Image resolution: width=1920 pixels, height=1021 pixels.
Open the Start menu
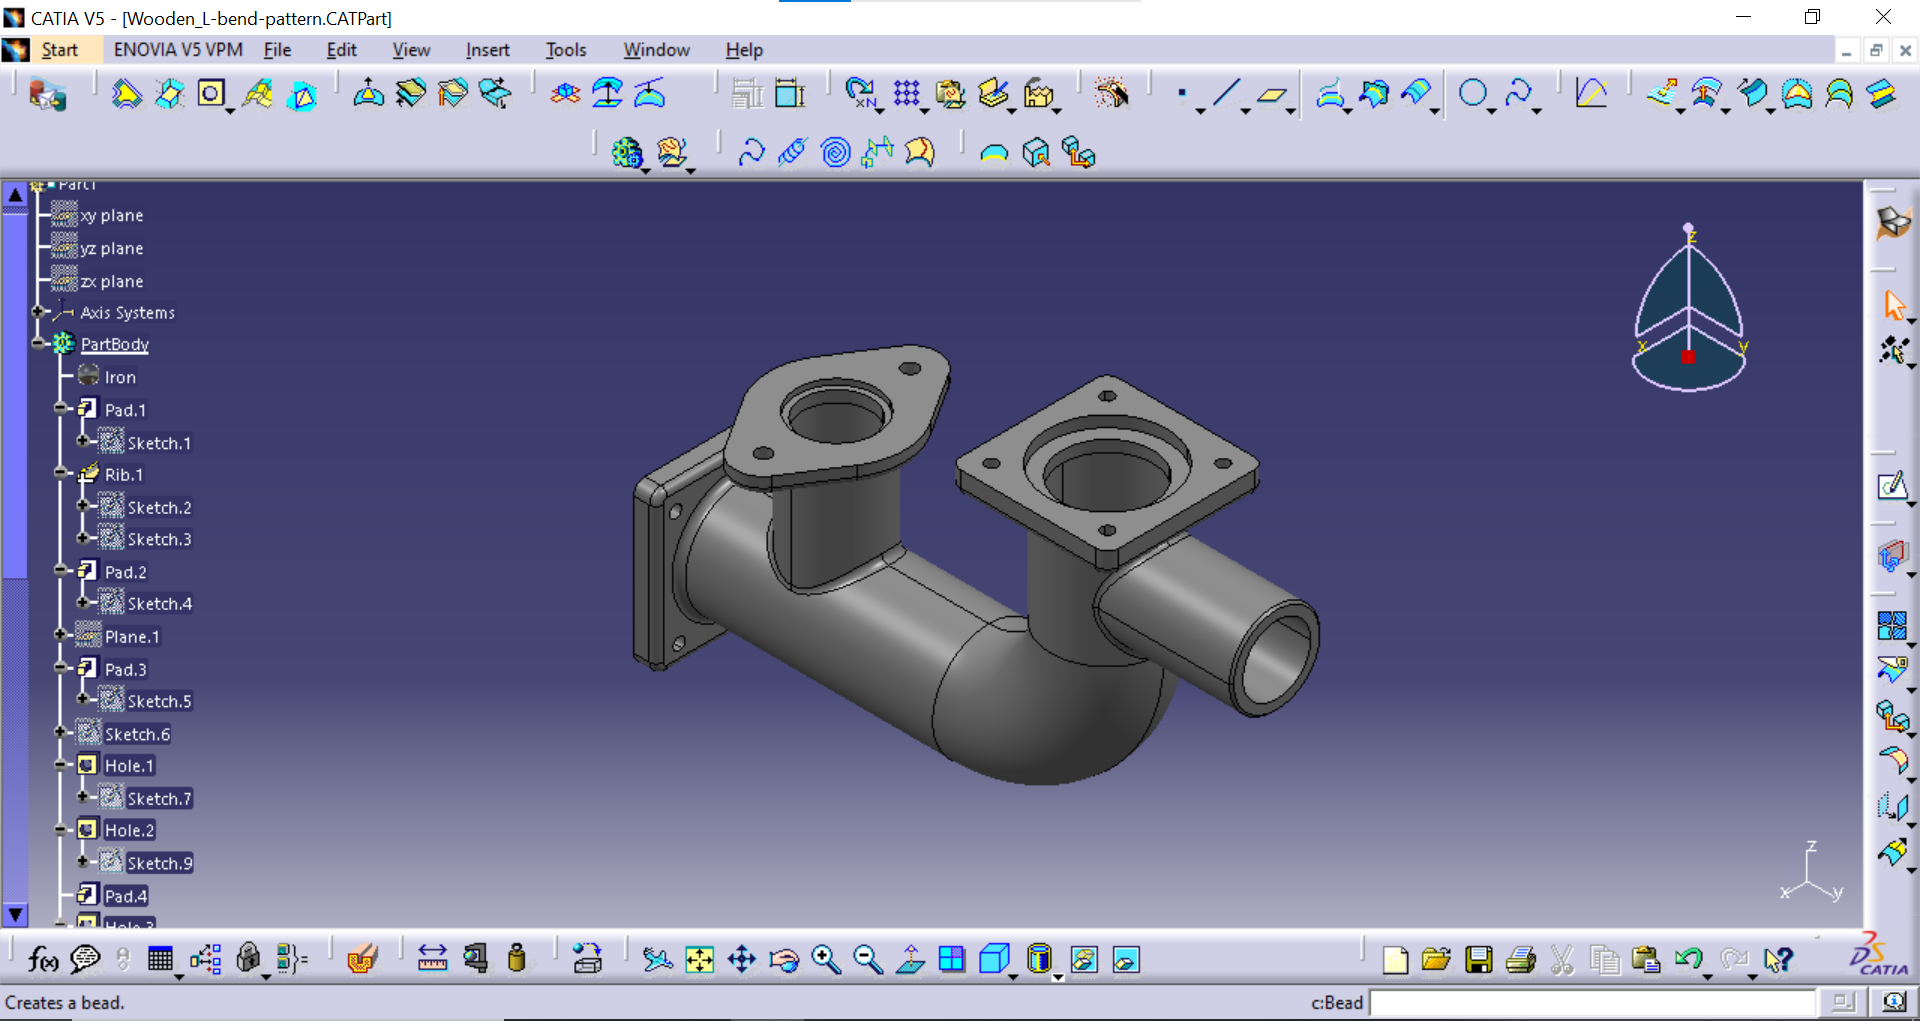click(x=59, y=50)
